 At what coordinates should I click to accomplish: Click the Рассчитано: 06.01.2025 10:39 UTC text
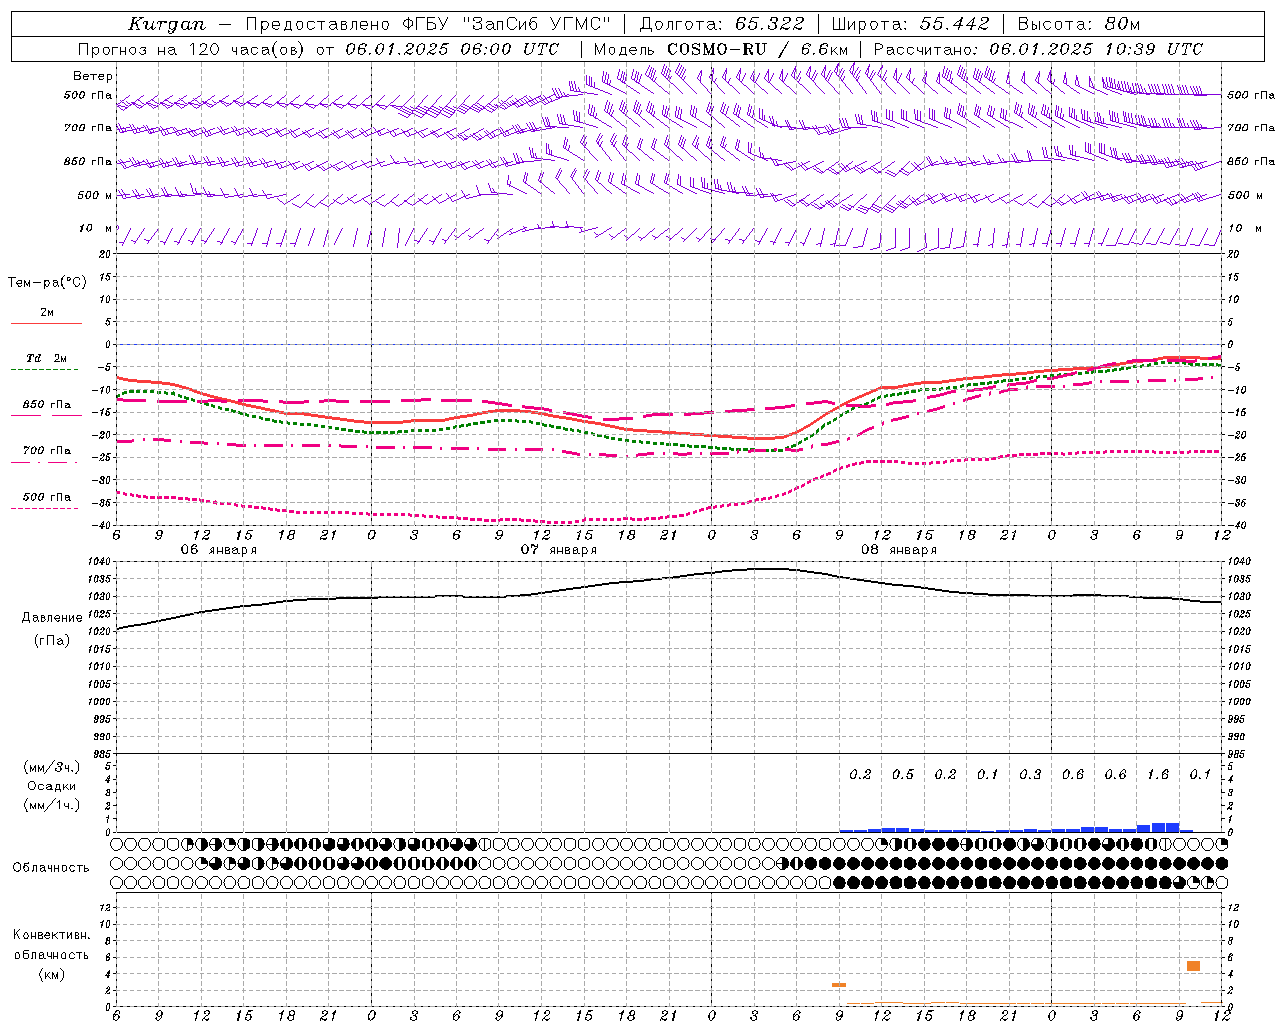(1038, 49)
